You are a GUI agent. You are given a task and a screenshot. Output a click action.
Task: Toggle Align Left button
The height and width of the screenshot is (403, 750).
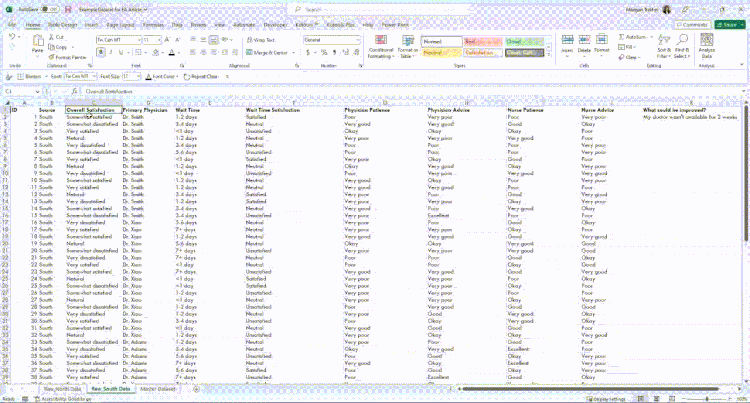tap(193, 53)
